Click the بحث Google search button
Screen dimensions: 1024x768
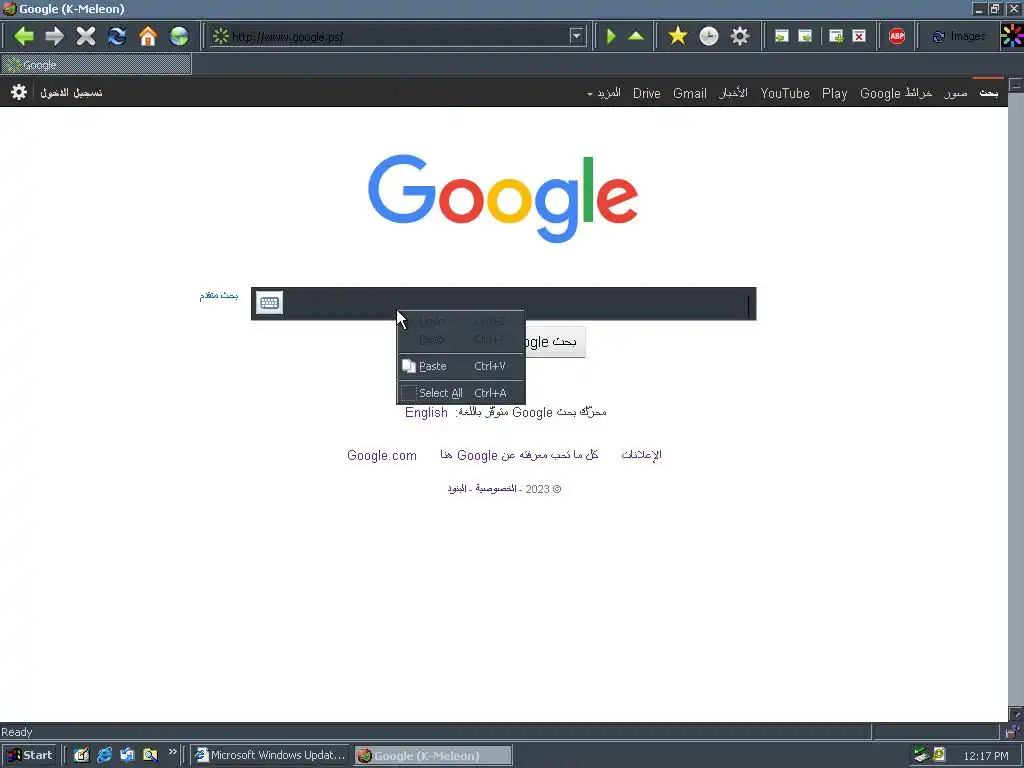555,342
